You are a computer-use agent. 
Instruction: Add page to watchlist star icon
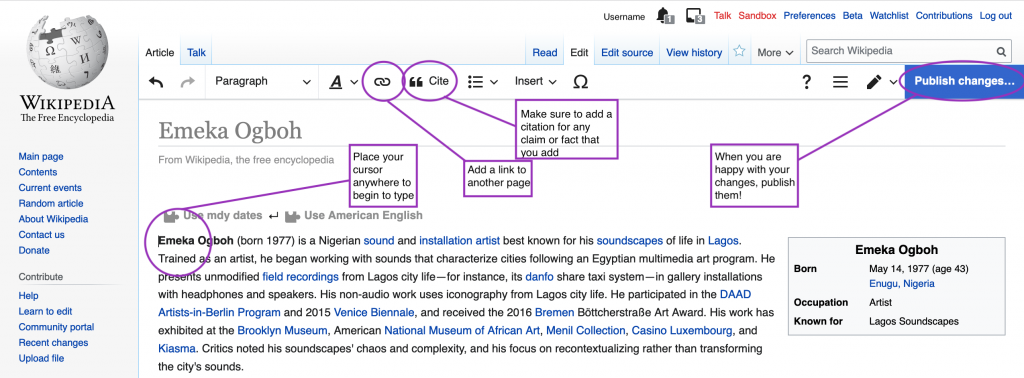coord(739,51)
